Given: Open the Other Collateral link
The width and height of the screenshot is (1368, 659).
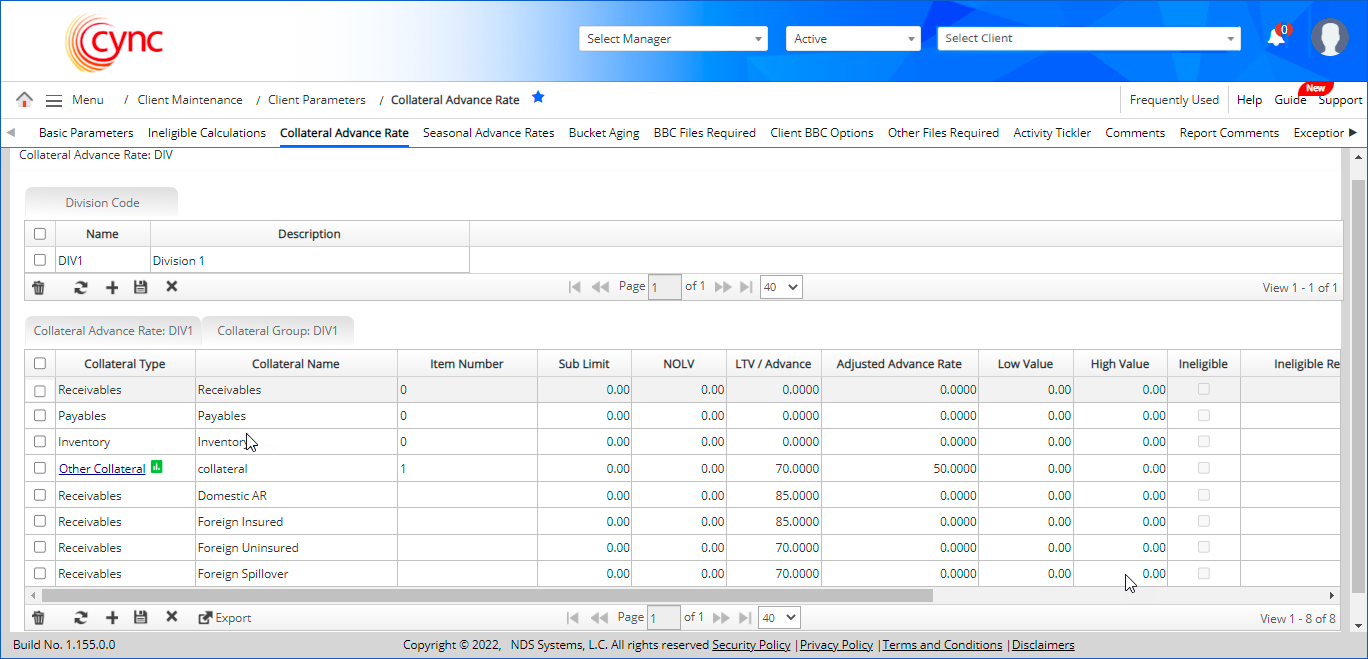Looking at the screenshot, I should (x=101, y=469).
